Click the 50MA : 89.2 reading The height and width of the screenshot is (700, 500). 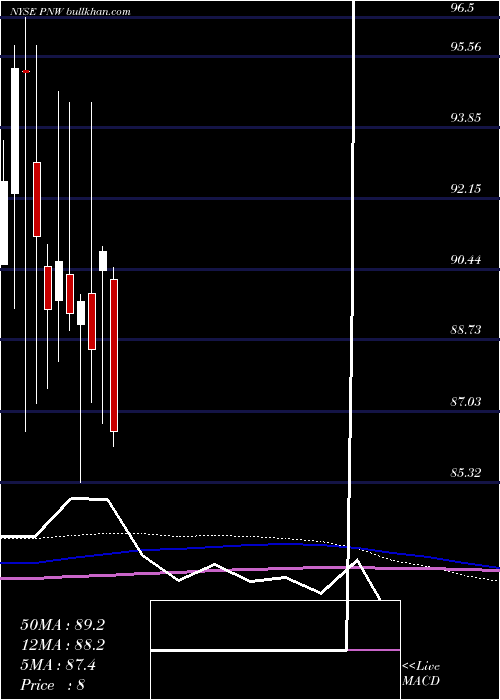62,625
